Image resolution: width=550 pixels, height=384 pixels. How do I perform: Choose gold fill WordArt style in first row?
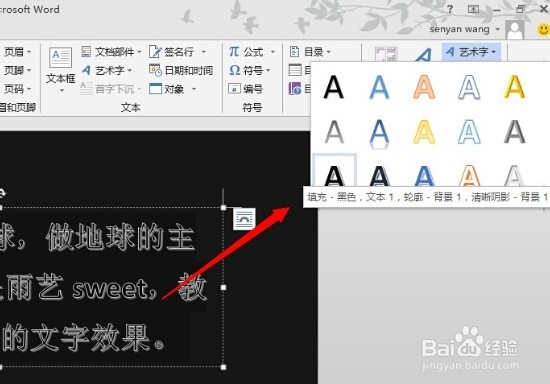tap(514, 87)
